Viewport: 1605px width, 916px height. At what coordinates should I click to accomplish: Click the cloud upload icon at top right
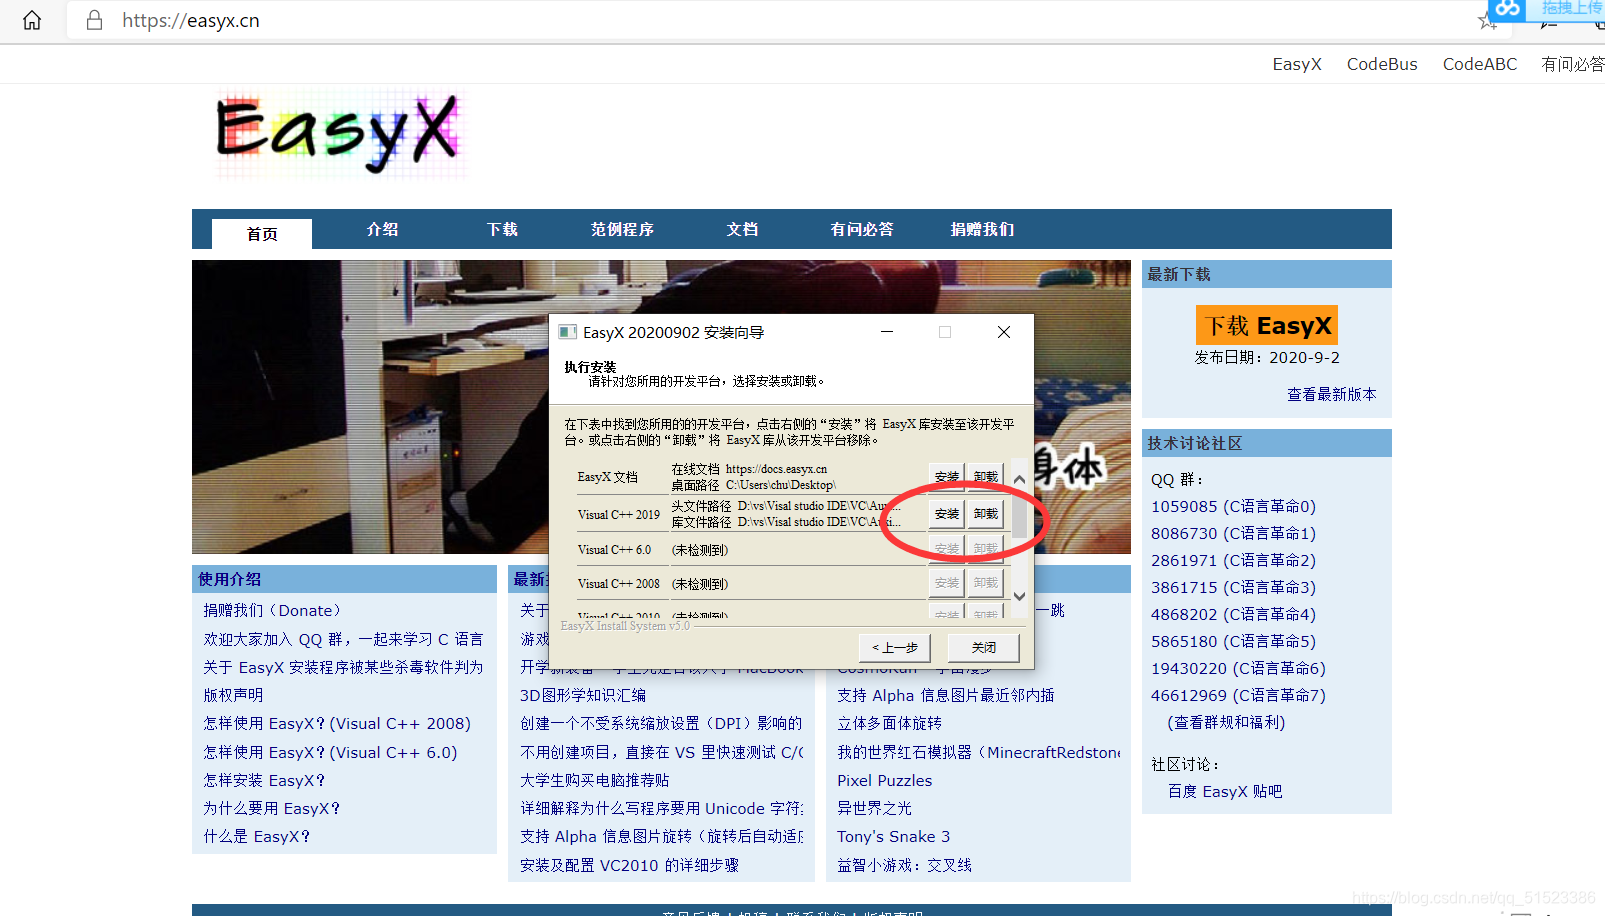tap(1507, 9)
